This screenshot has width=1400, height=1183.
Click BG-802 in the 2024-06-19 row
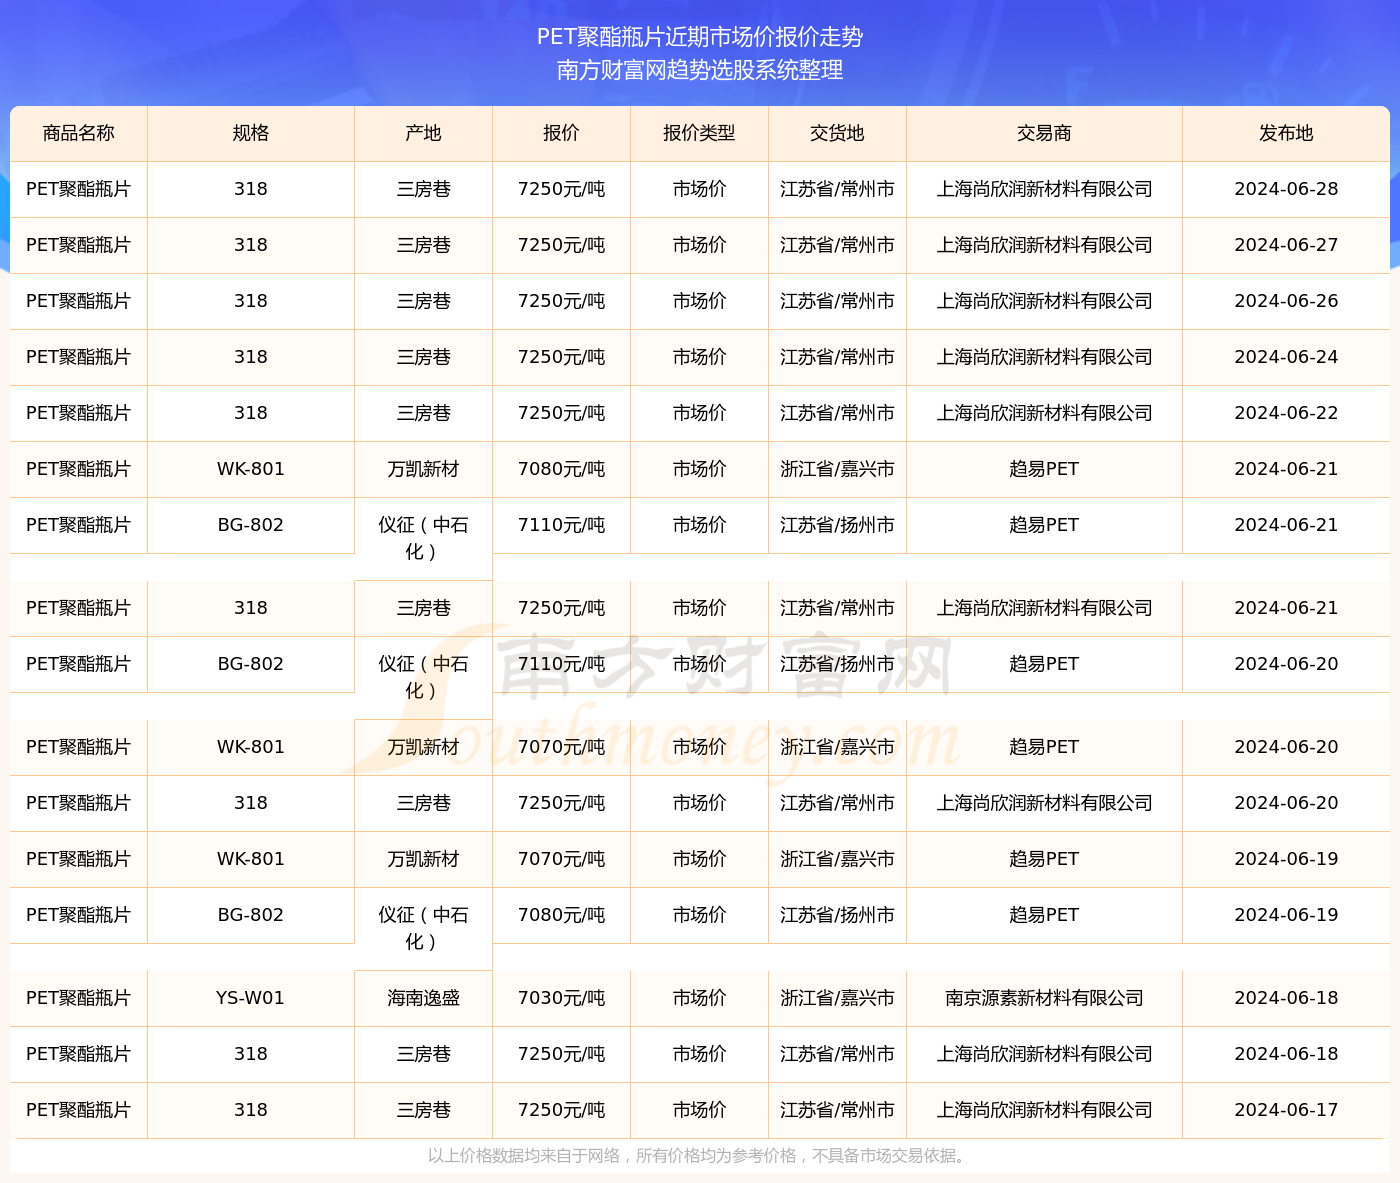[x=251, y=915]
